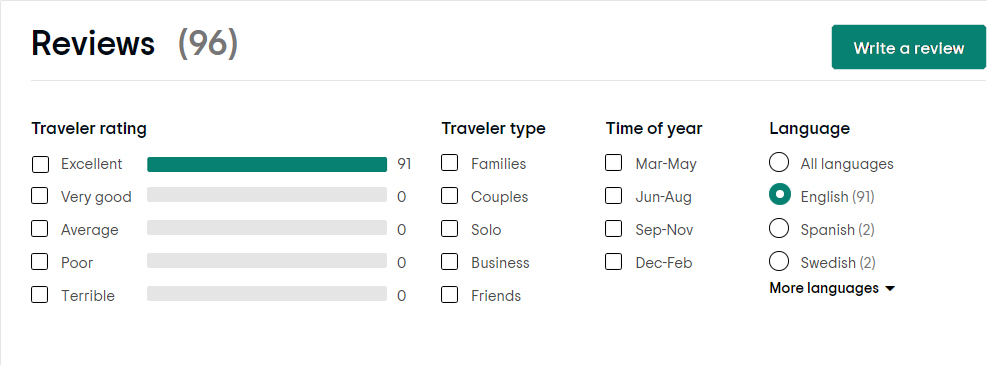This screenshot has width=987, height=365.
Task: Tick the Jun-Aug checkbox
Action: tap(614, 196)
